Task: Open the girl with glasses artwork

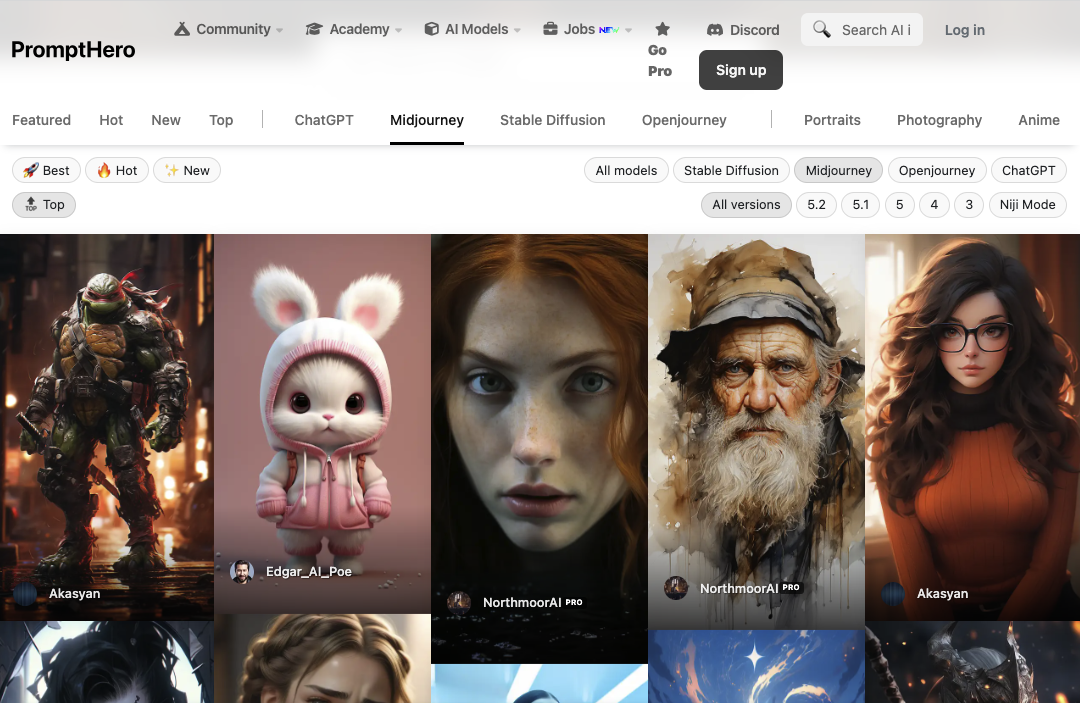Action: [x=973, y=427]
